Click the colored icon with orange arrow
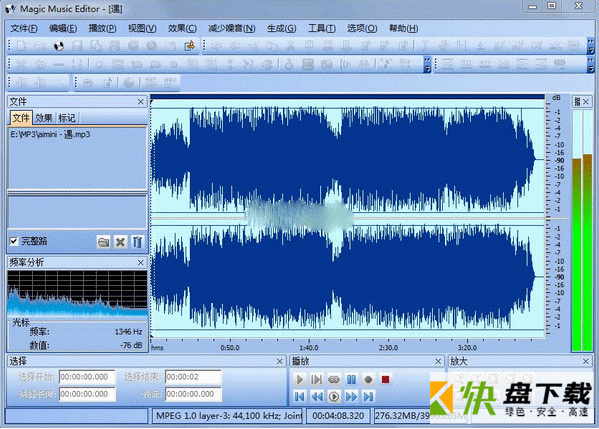 [189, 46]
